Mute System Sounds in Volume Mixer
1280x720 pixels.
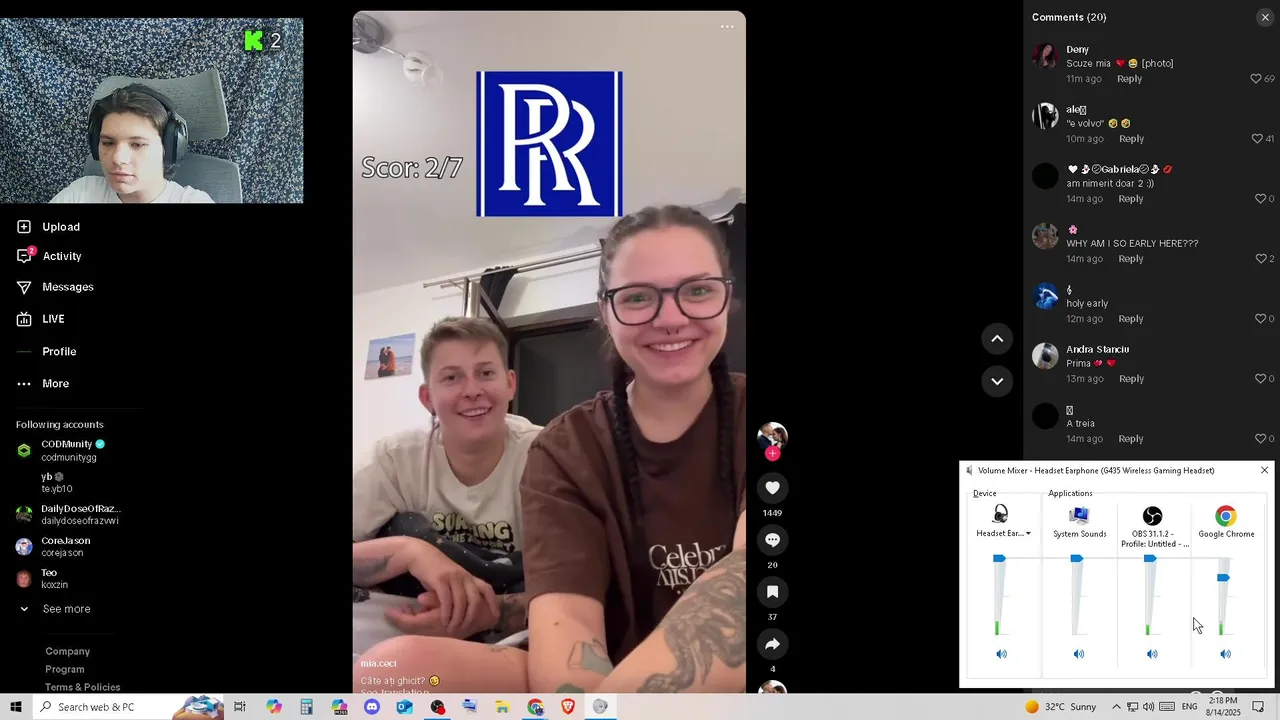[x=1078, y=654]
